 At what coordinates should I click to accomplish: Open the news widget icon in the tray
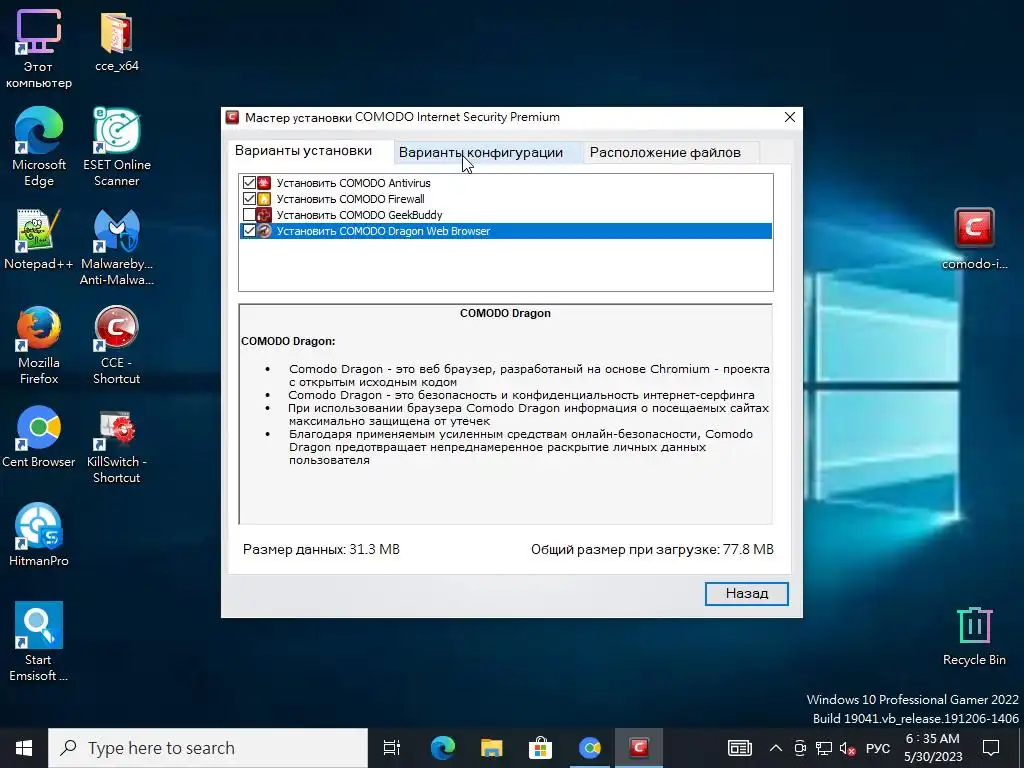tap(740, 748)
